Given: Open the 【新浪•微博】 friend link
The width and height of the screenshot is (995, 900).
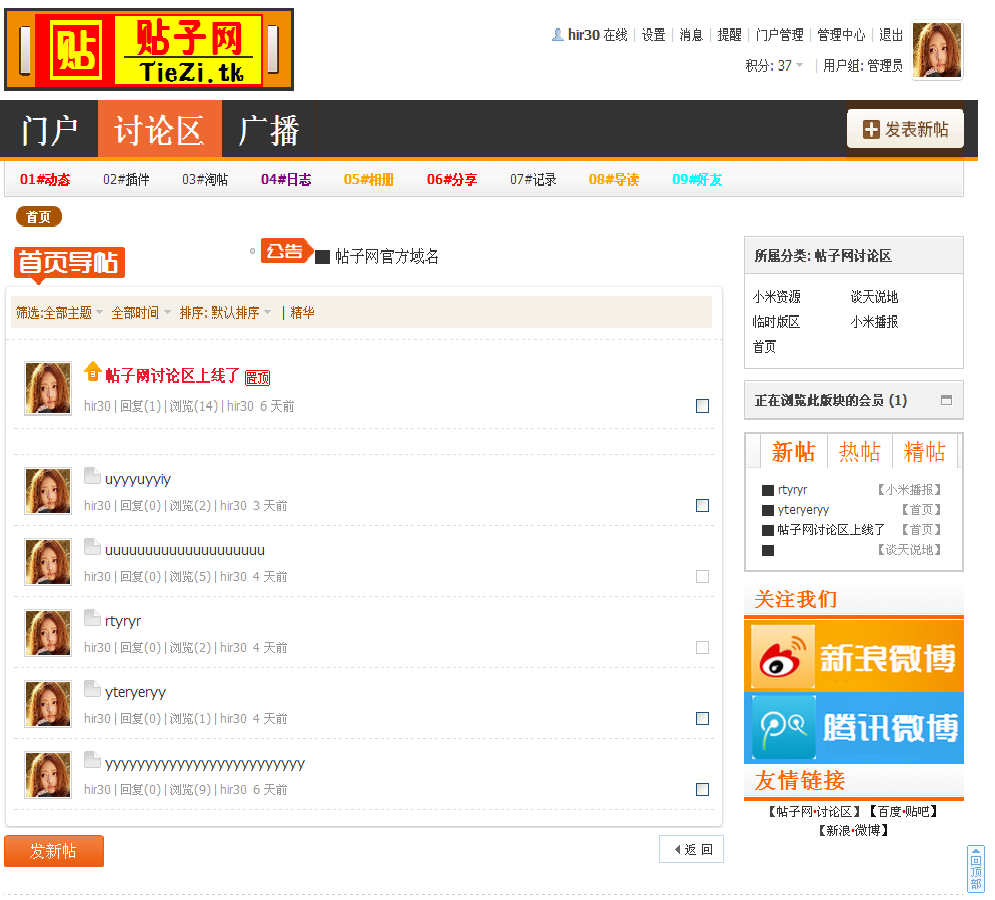Looking at the screenshot, I should click(x=853, y=830).
